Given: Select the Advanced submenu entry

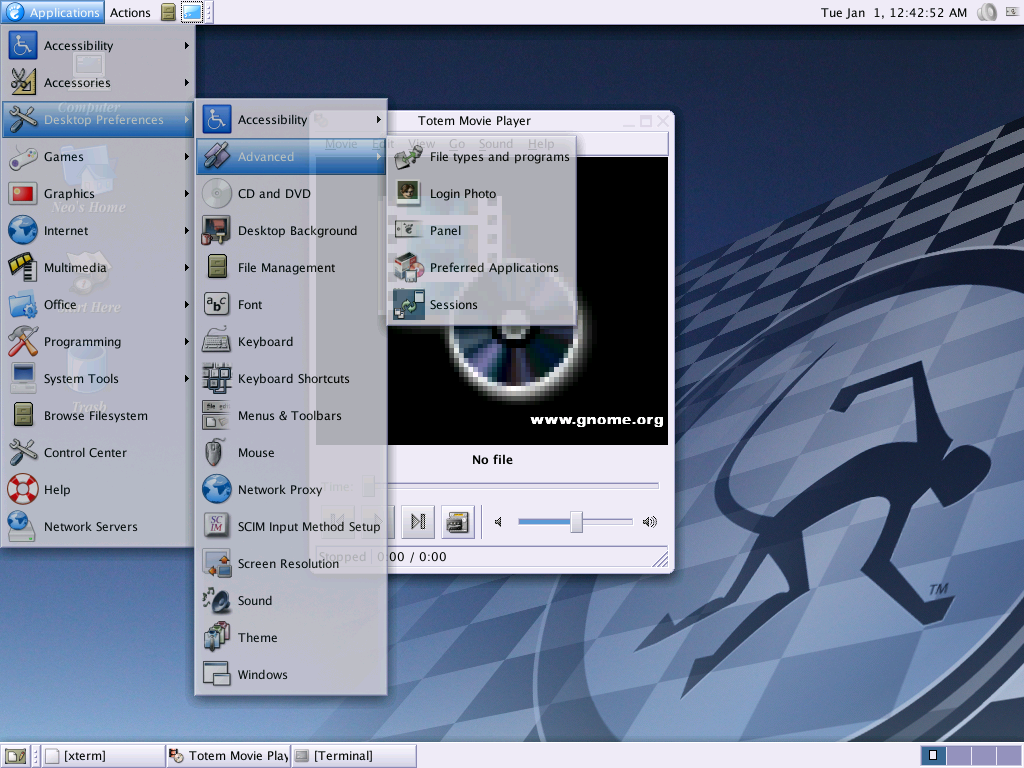Looking at the screenshot, I should [292, 157].
